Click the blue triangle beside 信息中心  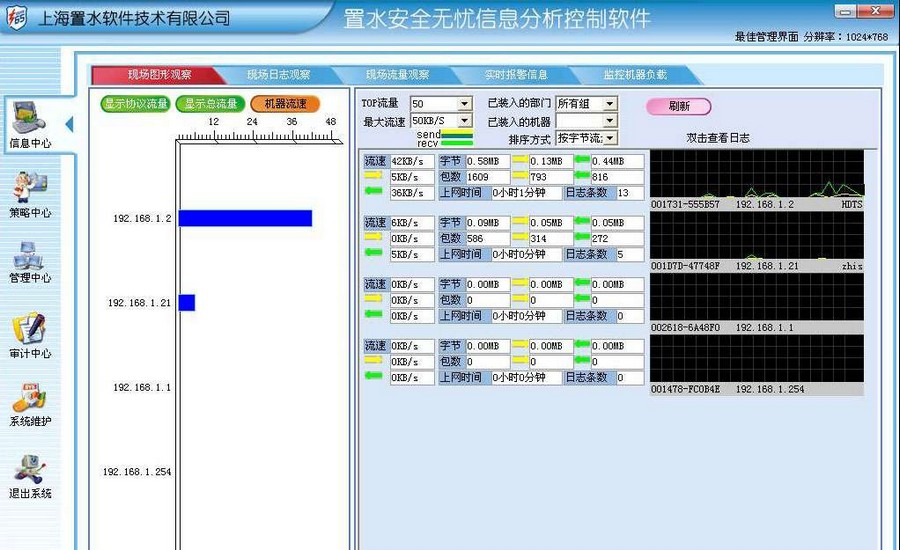[69, 124]
